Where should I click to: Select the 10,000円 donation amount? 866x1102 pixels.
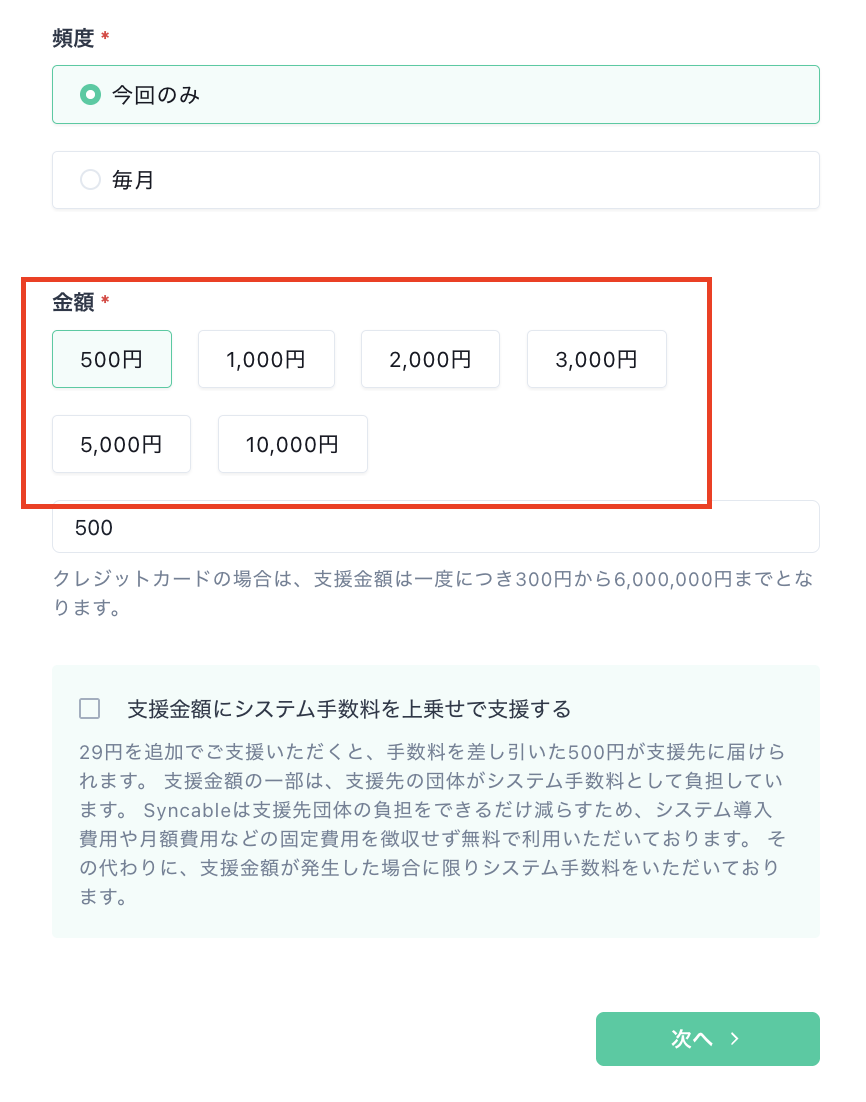pyautogui.click(x=292, y=444)
